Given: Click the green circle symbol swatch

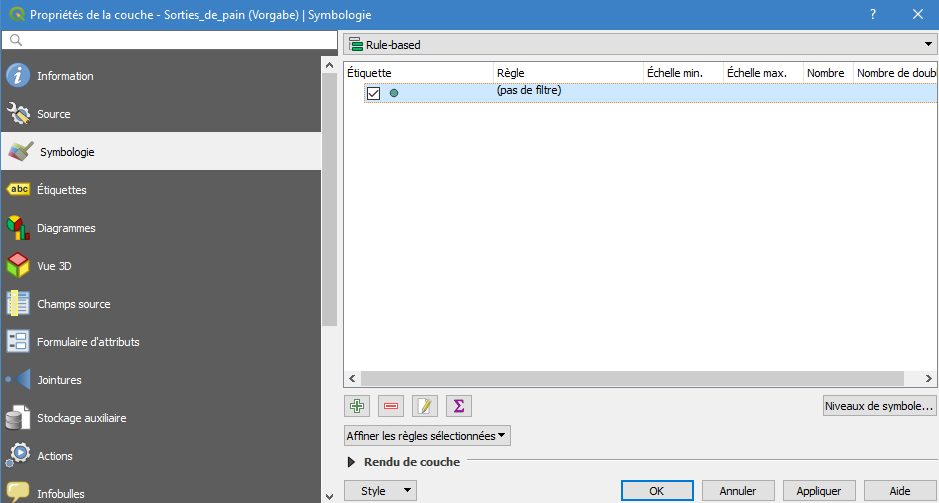Looking at the screenshot, I should 394,93.
